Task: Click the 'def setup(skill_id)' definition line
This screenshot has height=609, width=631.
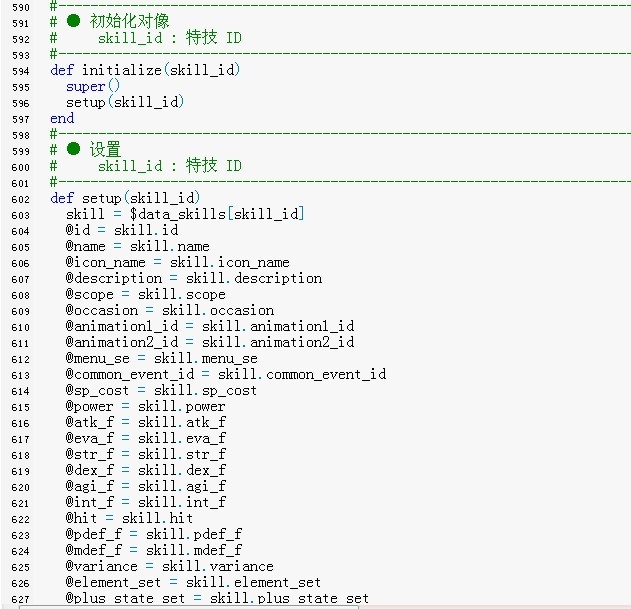Action: 125,198
